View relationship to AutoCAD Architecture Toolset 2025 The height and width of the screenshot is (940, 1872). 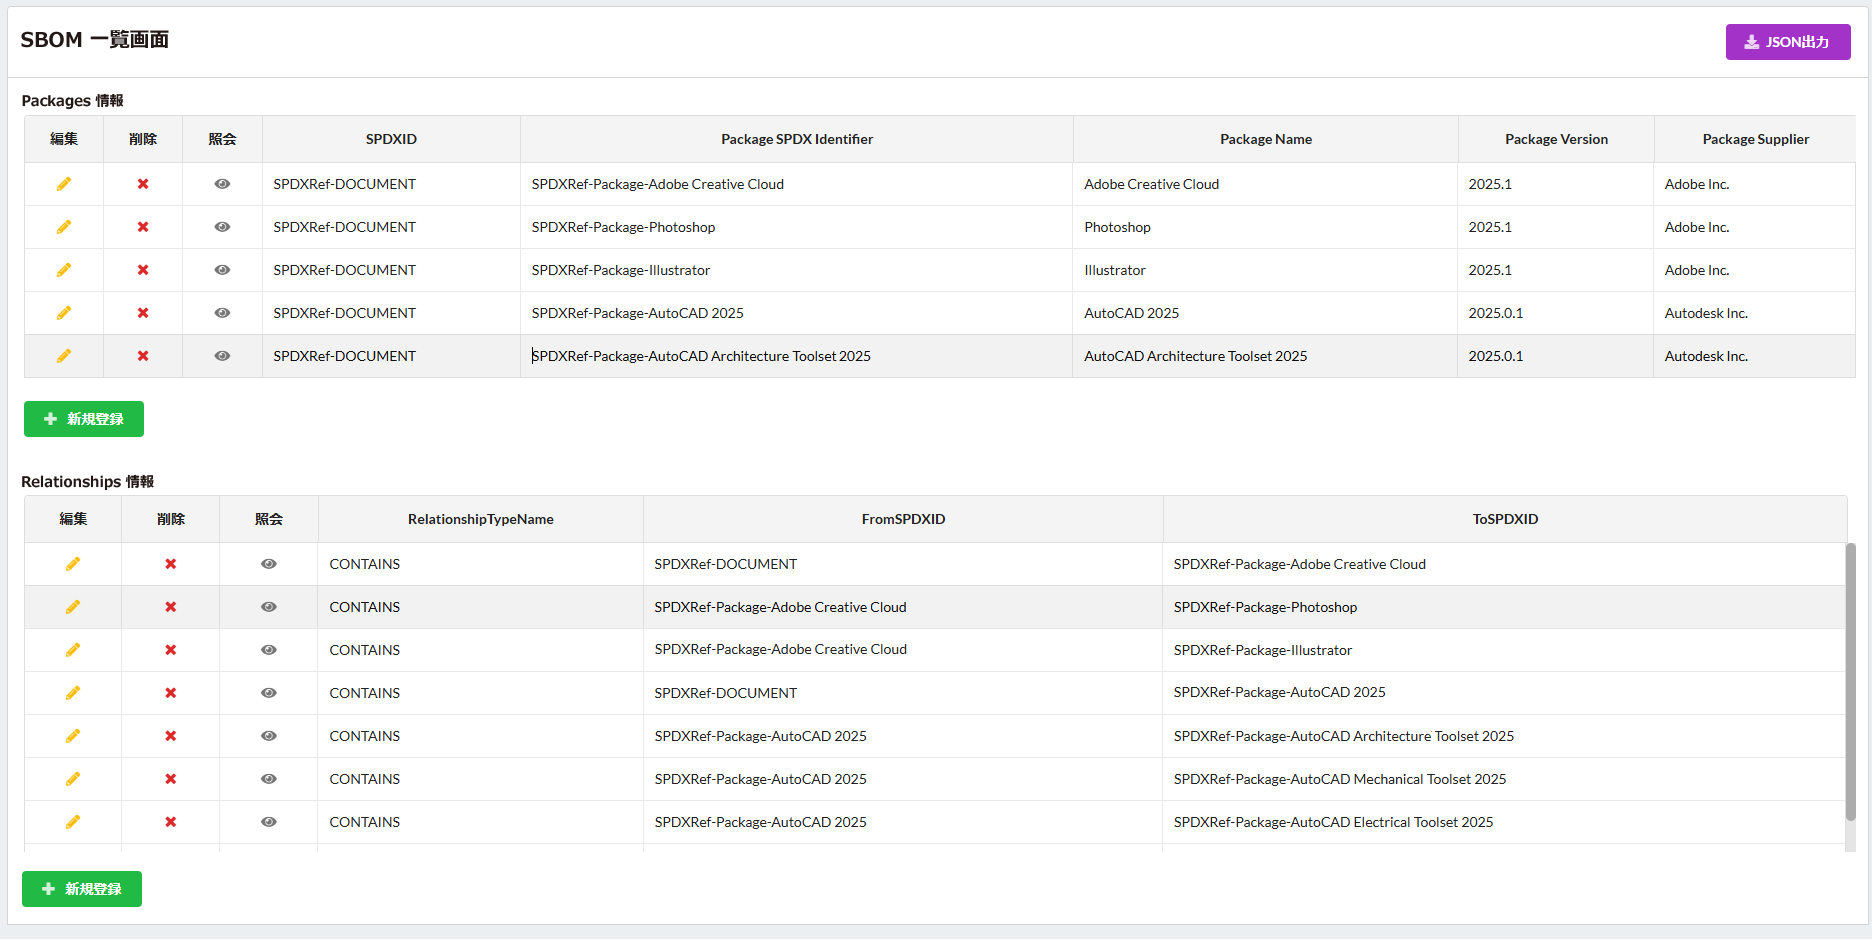coord(269,736)
